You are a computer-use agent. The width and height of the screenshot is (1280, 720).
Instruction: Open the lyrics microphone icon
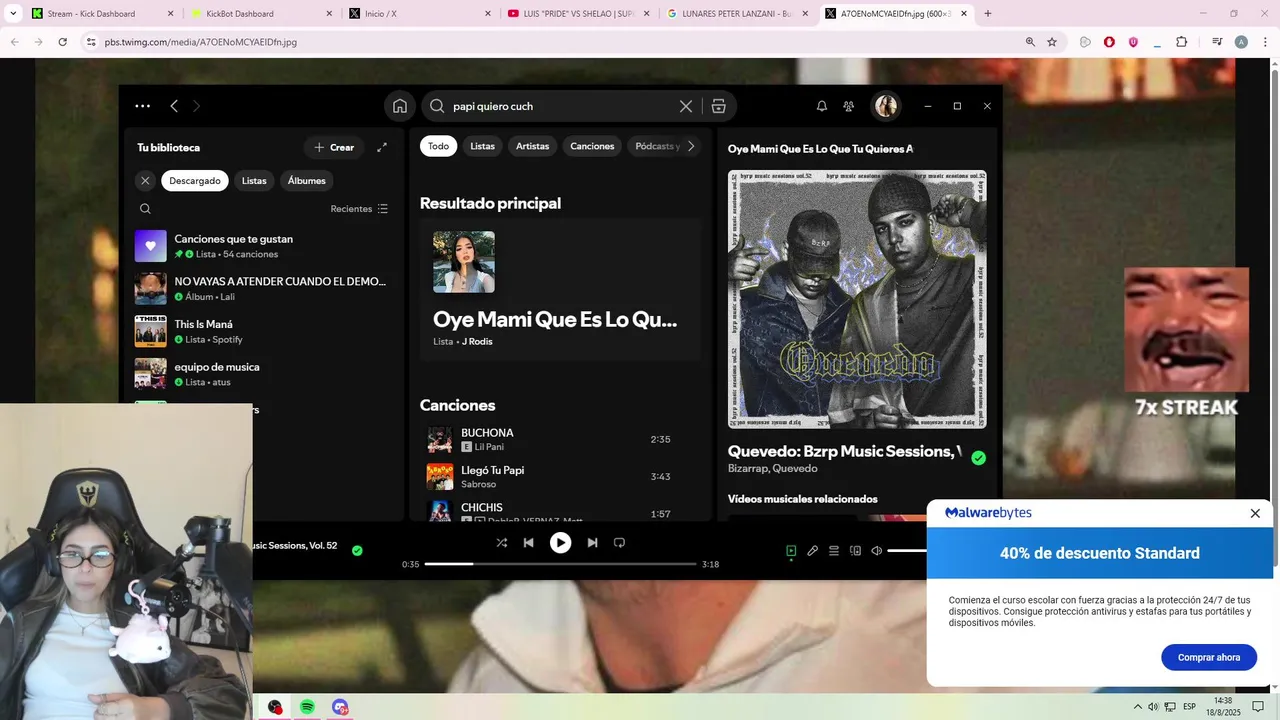(813, 551)
